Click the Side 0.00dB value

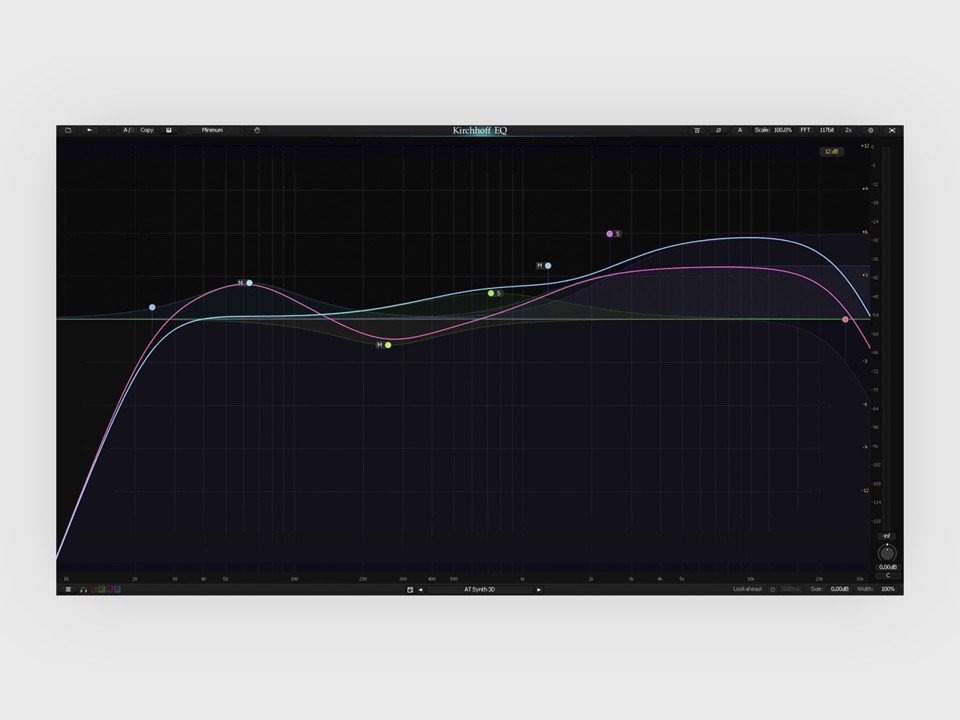[x=839, y=590]
